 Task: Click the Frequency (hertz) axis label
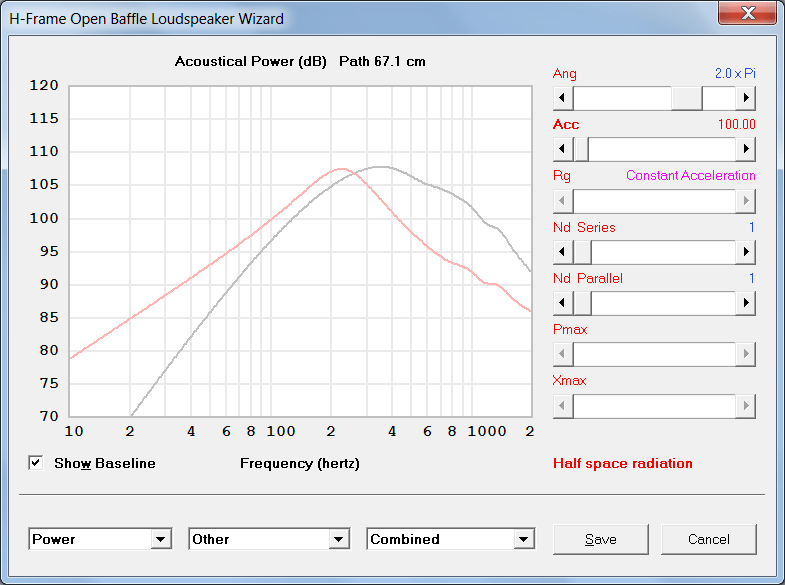(300, 463)
